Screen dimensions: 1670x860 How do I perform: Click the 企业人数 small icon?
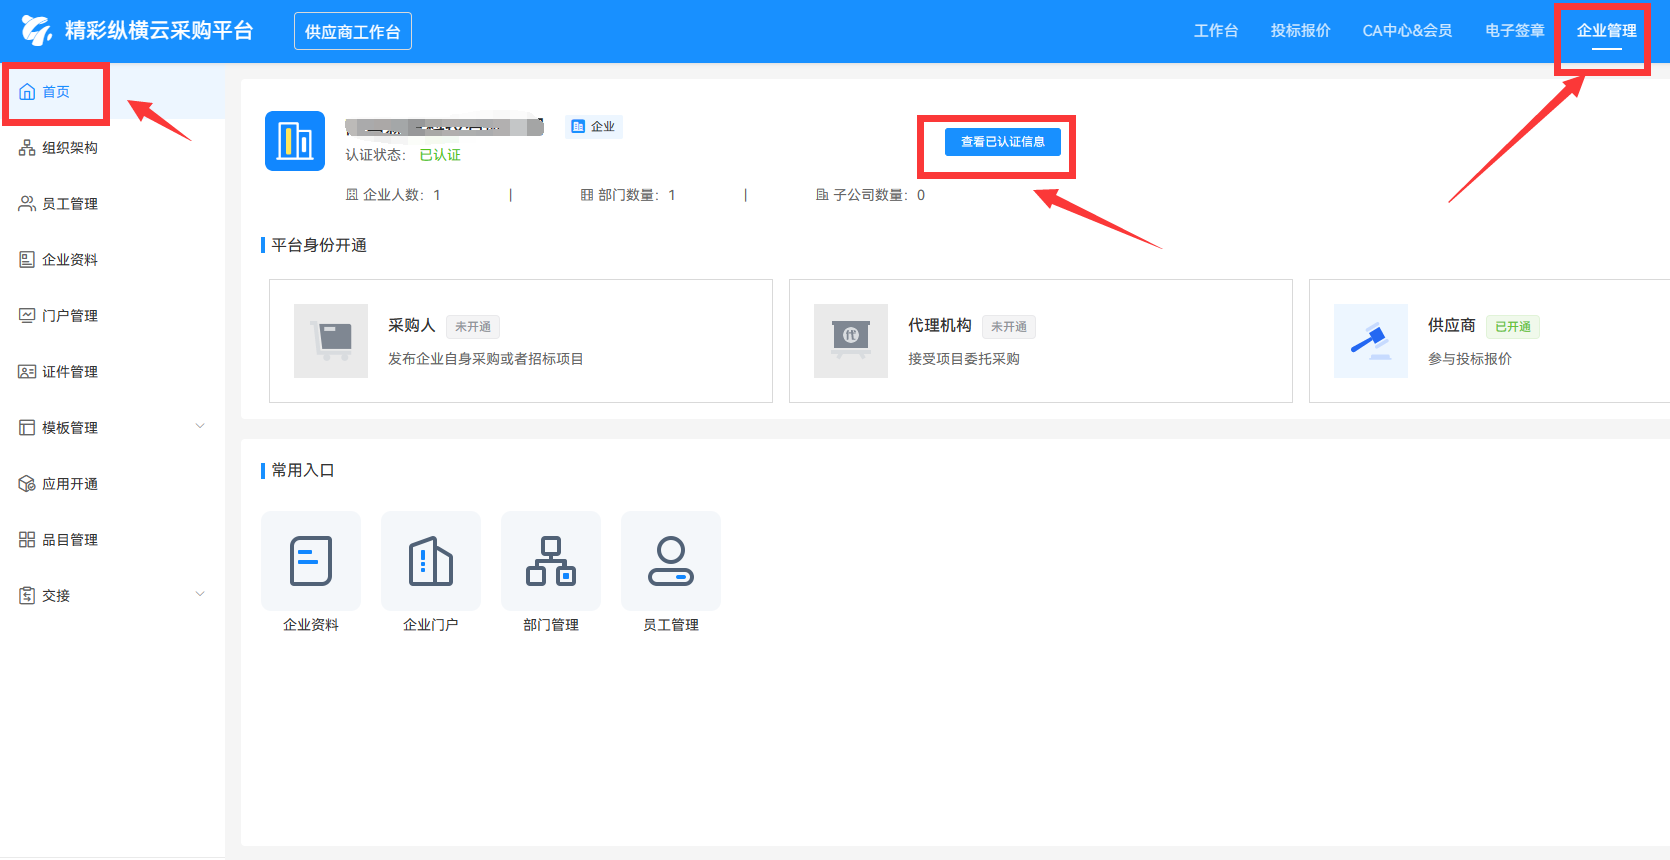(352, 195)
